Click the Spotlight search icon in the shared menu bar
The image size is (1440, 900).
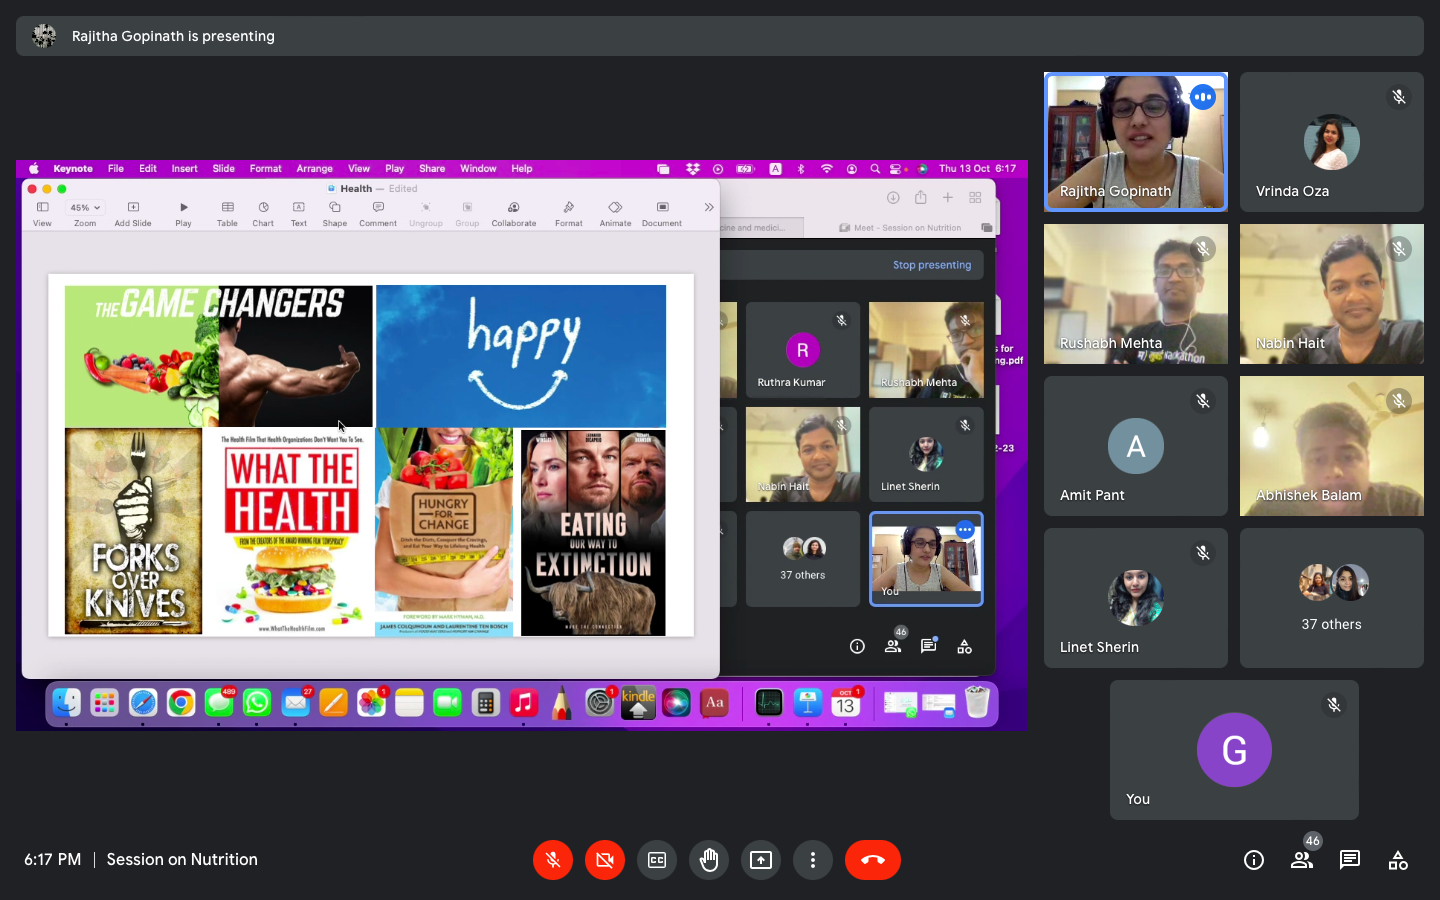pyautogui.click(x=875, y=169)
